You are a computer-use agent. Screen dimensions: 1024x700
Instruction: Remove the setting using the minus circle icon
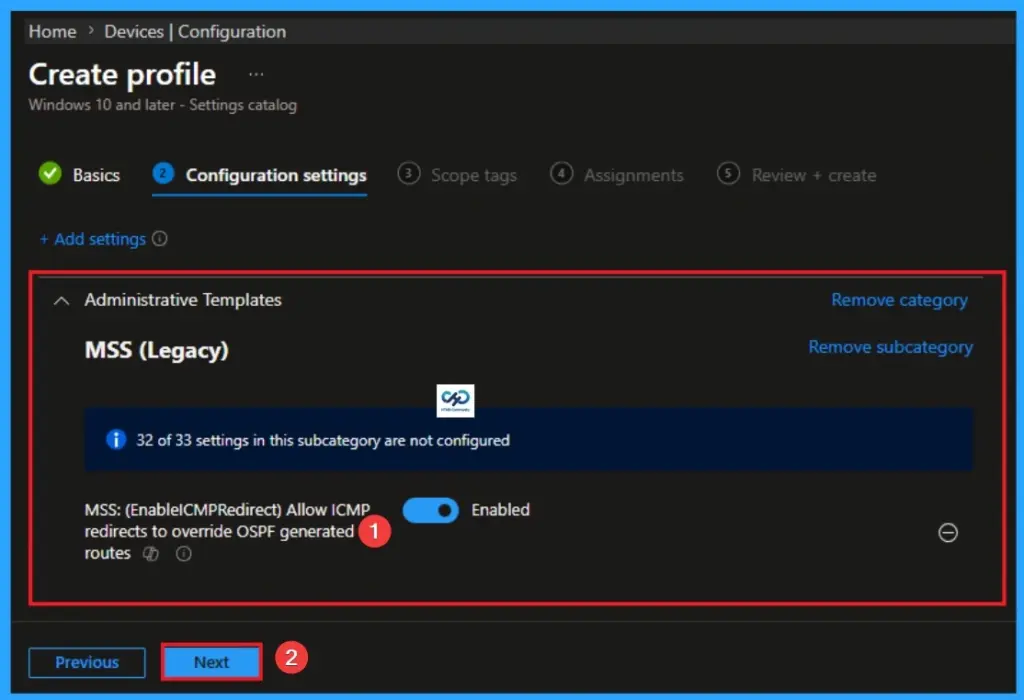(x=948, y=533)
